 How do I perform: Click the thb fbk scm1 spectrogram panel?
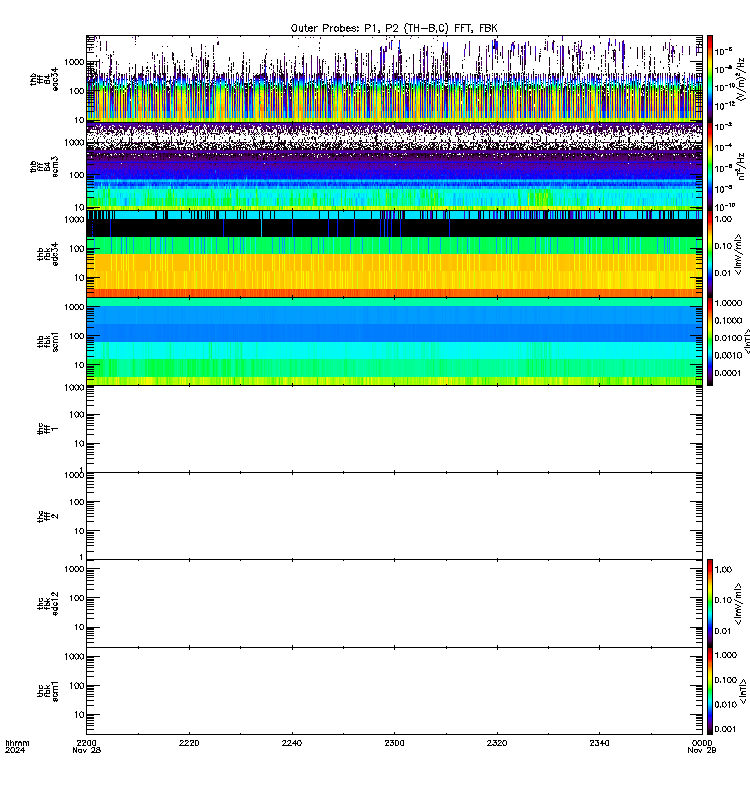[x=394, y=341]
